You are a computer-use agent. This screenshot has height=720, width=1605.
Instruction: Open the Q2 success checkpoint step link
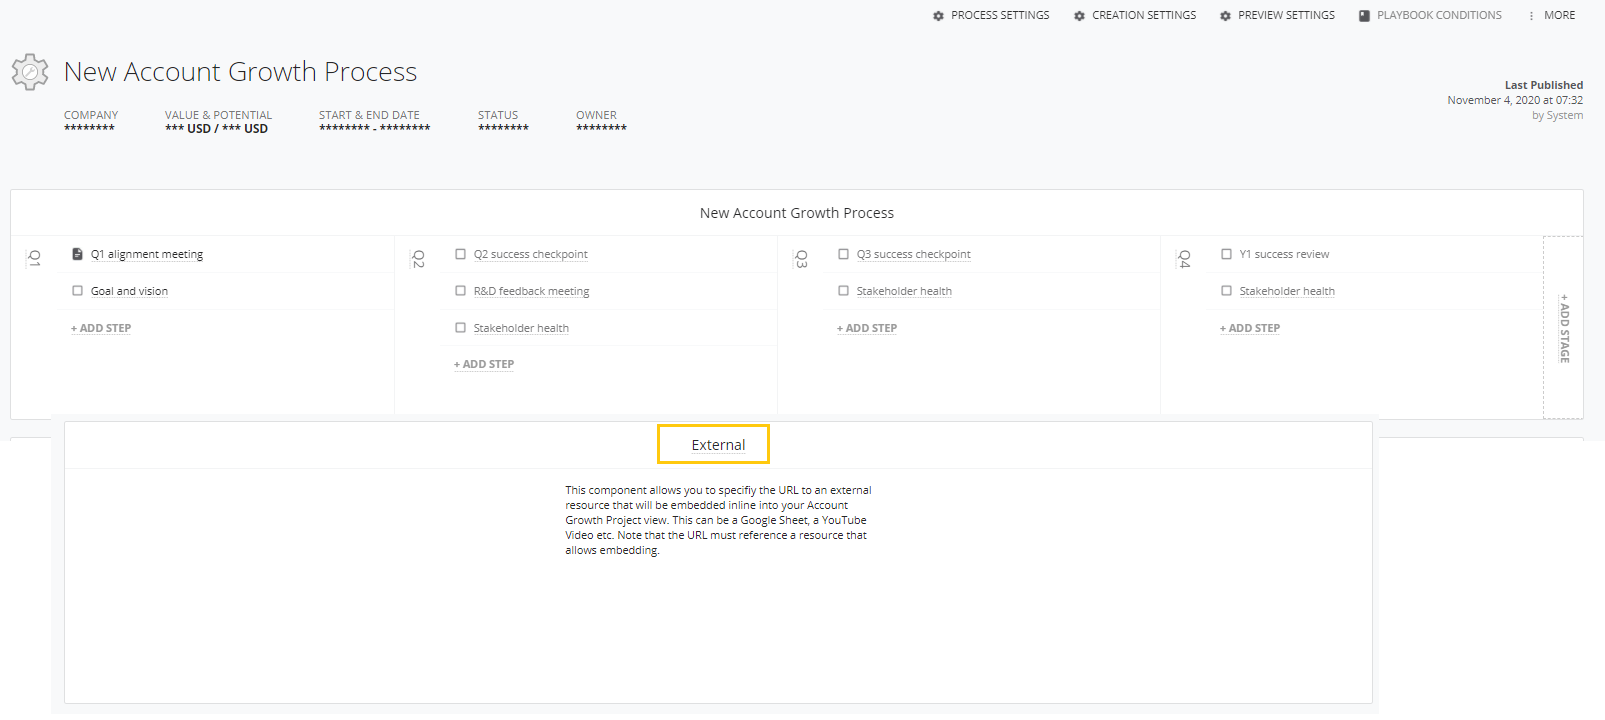pos(531,254)
